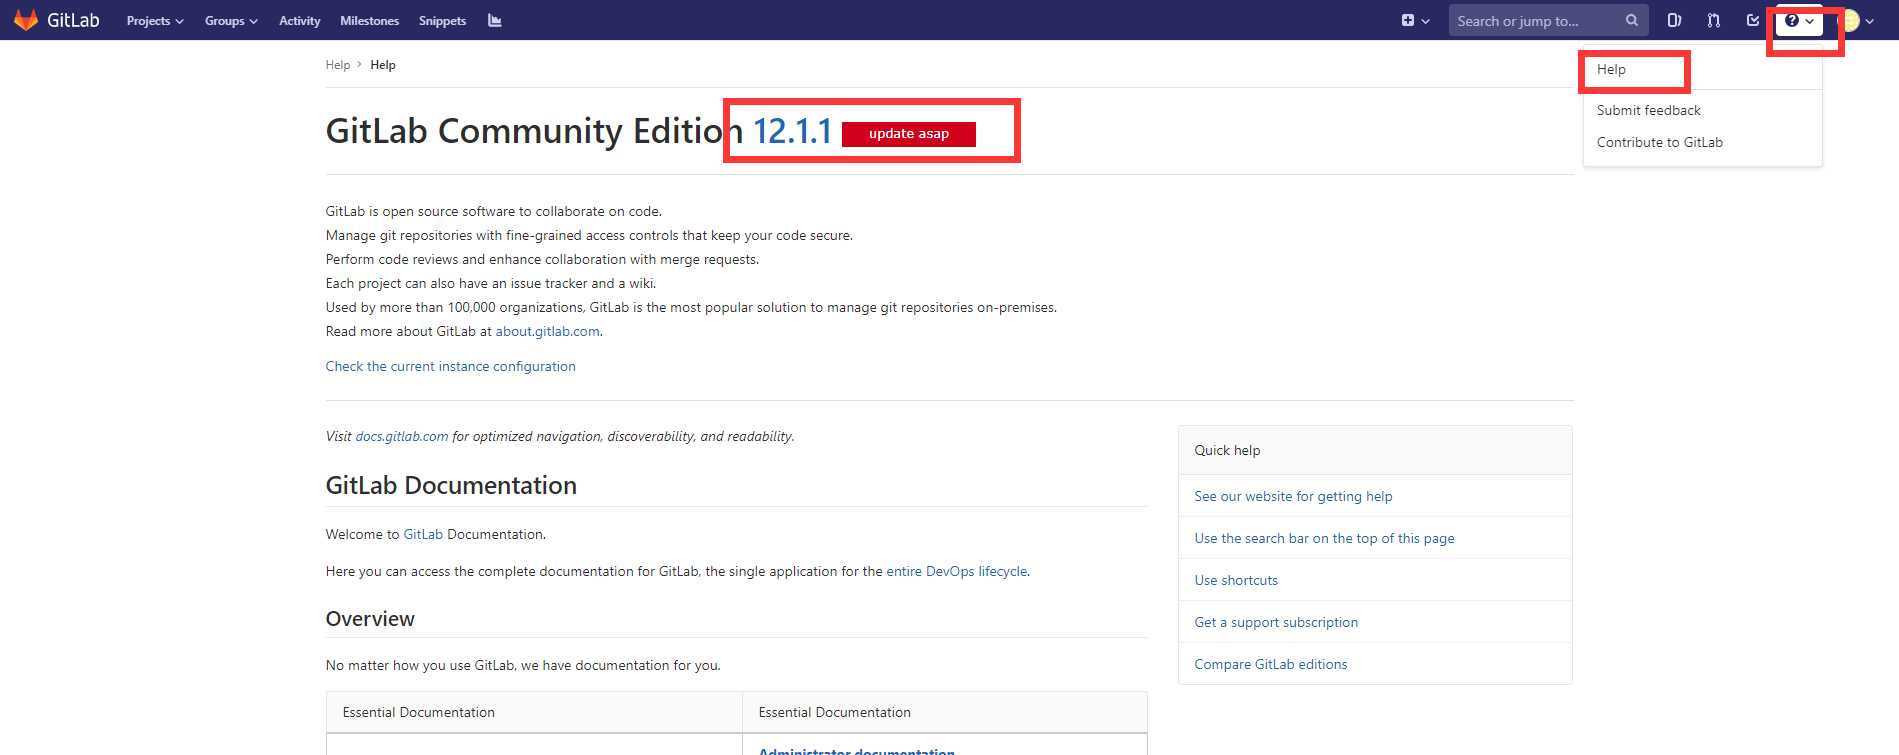The image size is (1899, 755).
Task: Open the Projects dropdown menu
Action: (x=155, y=21)
